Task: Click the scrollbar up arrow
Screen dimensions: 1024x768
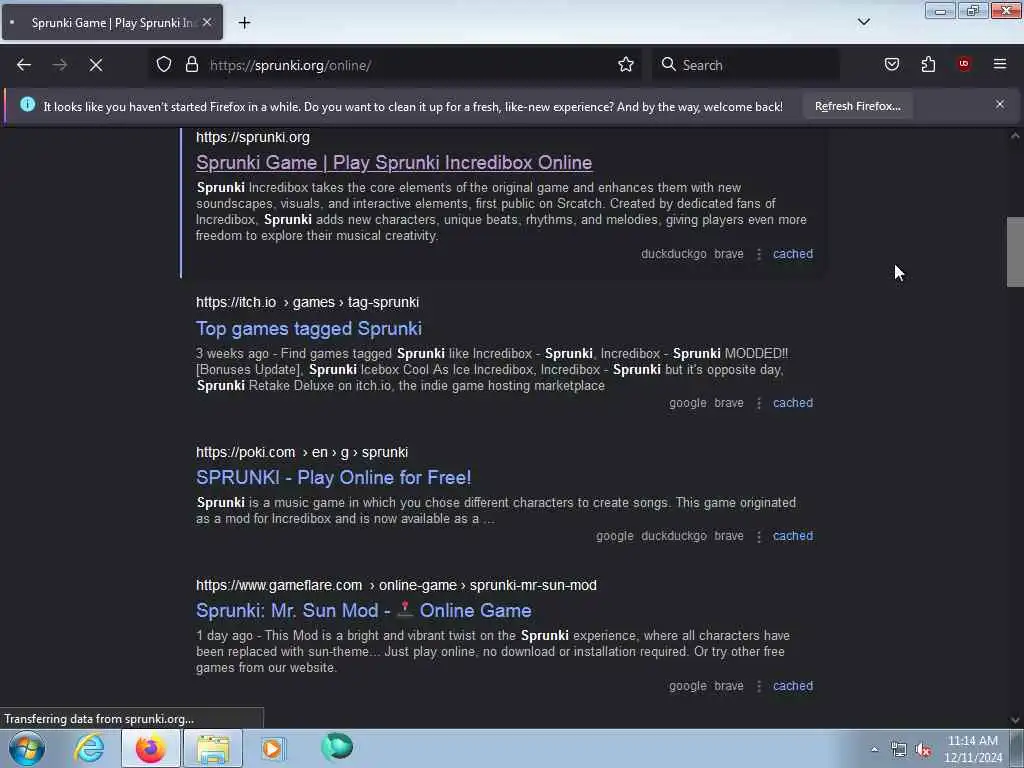Action: point(1015,136)
